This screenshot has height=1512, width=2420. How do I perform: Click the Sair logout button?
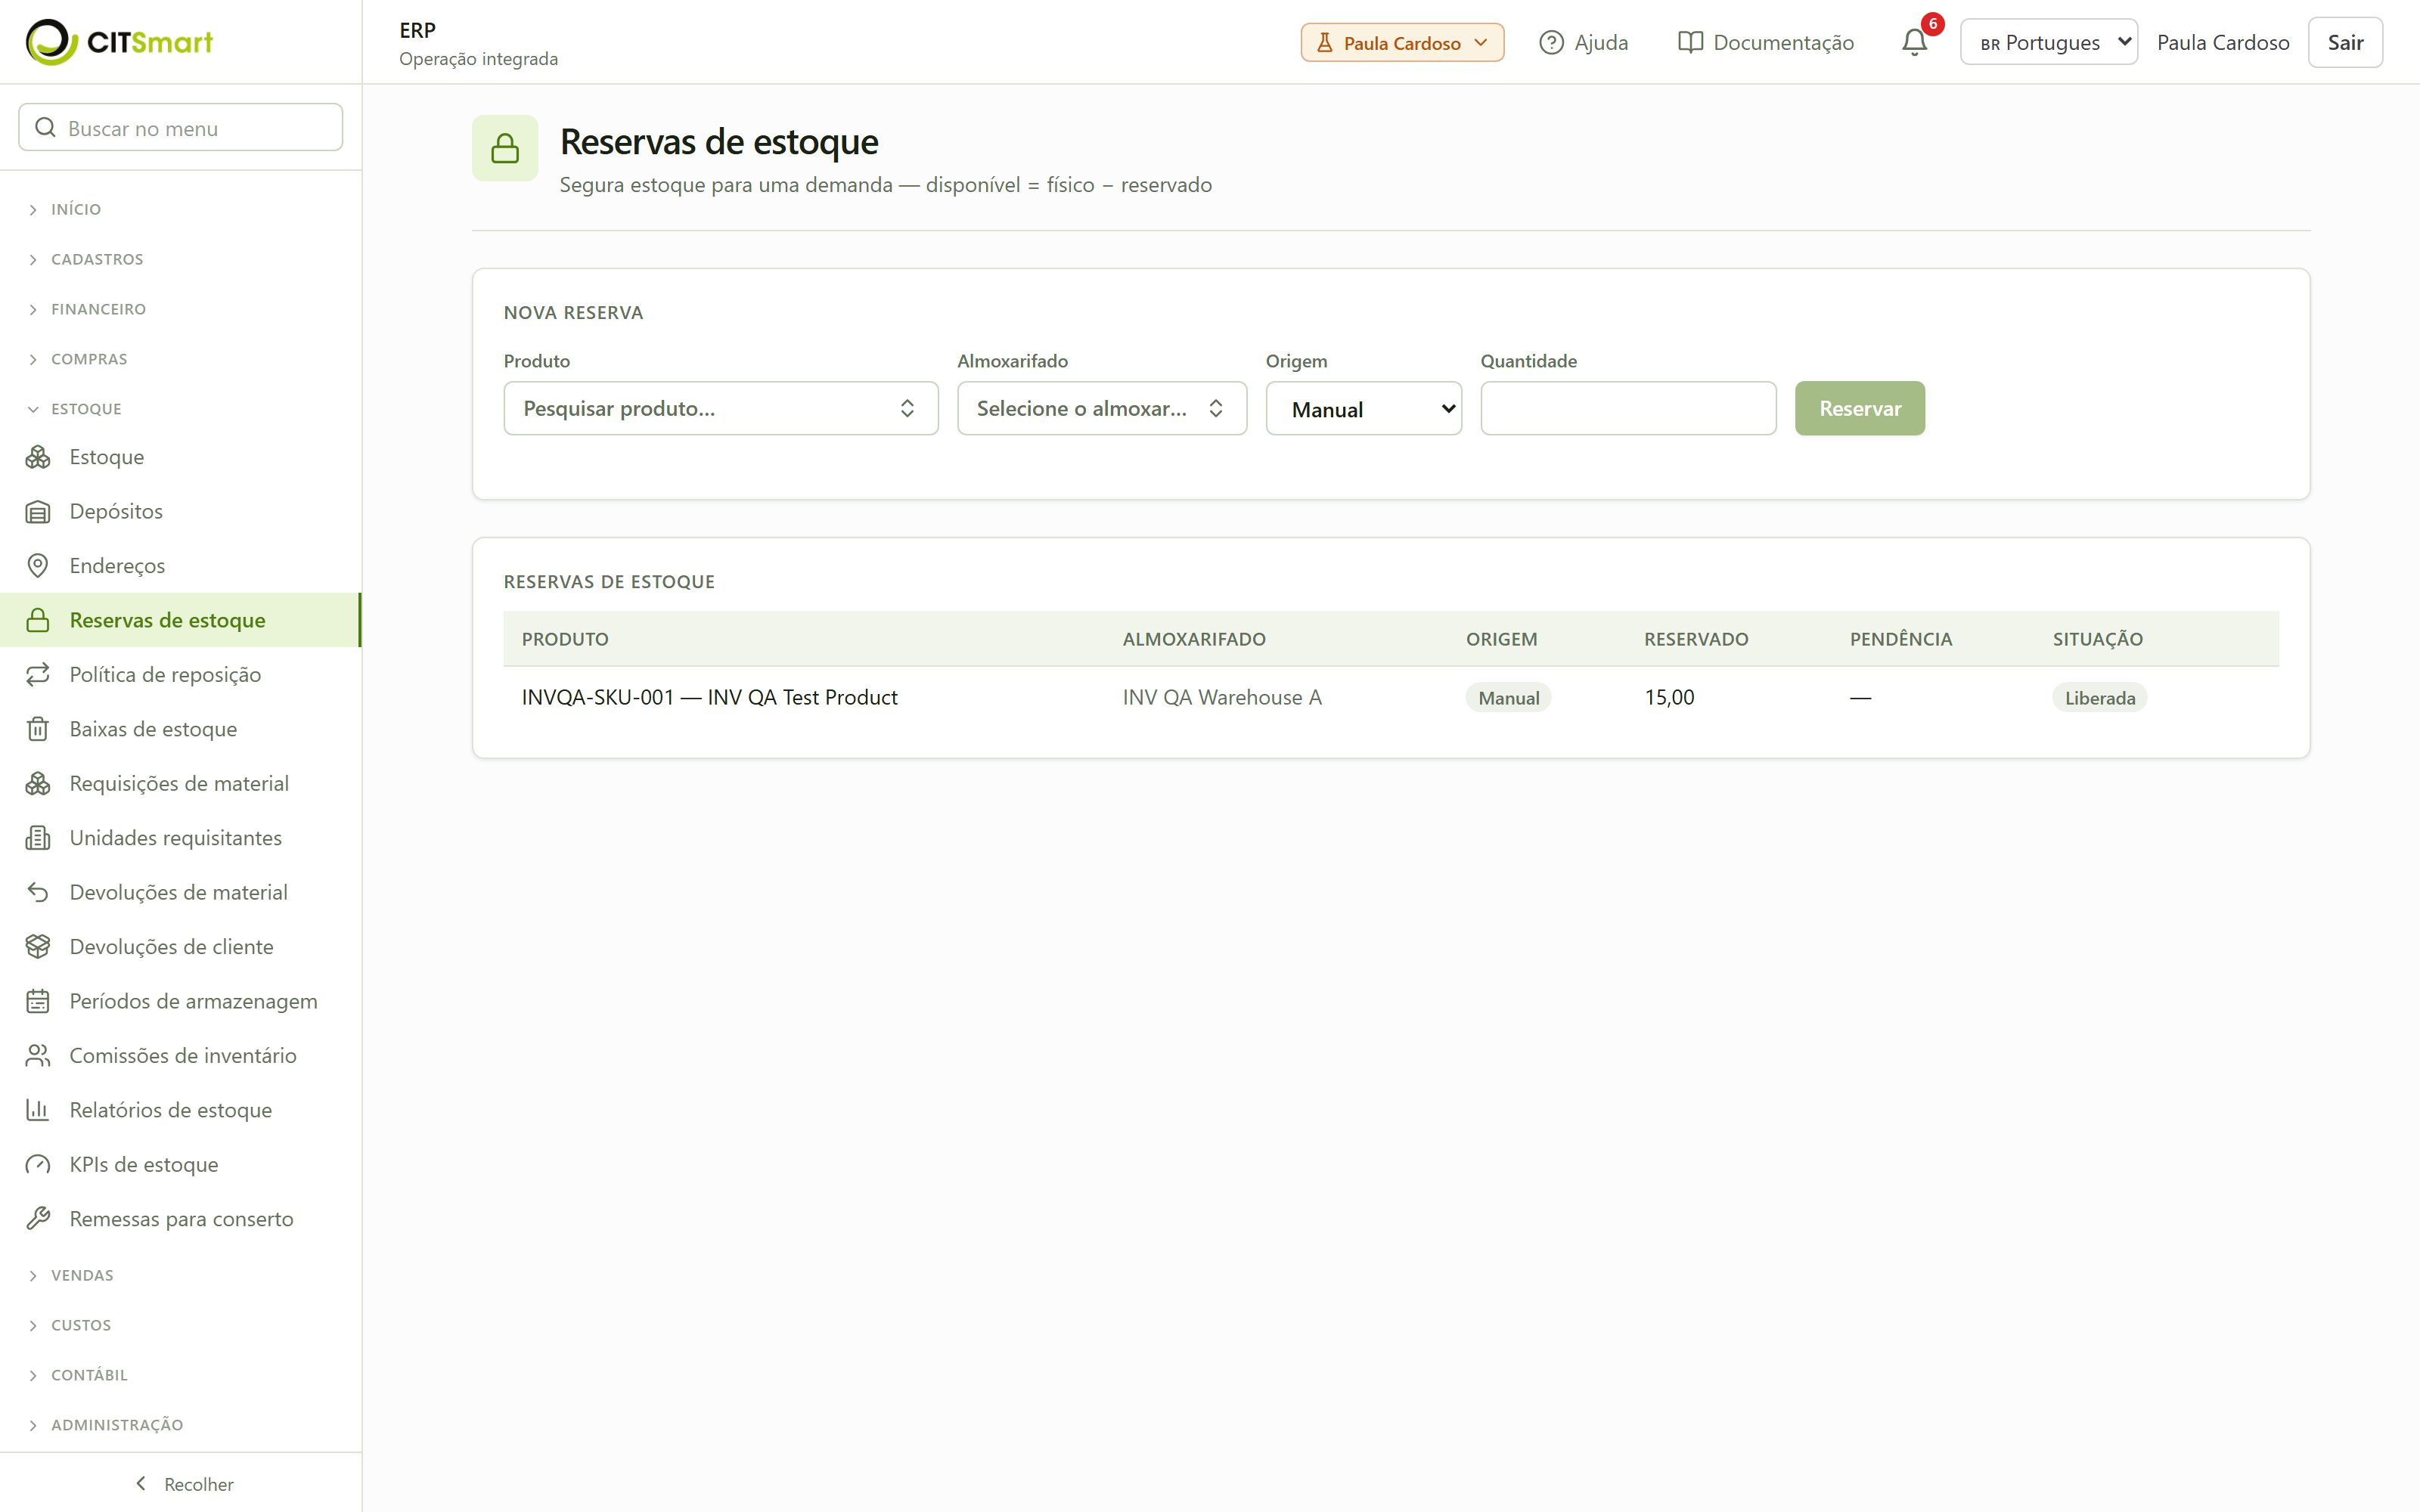pyautogui.click(x=2345, y=42)
